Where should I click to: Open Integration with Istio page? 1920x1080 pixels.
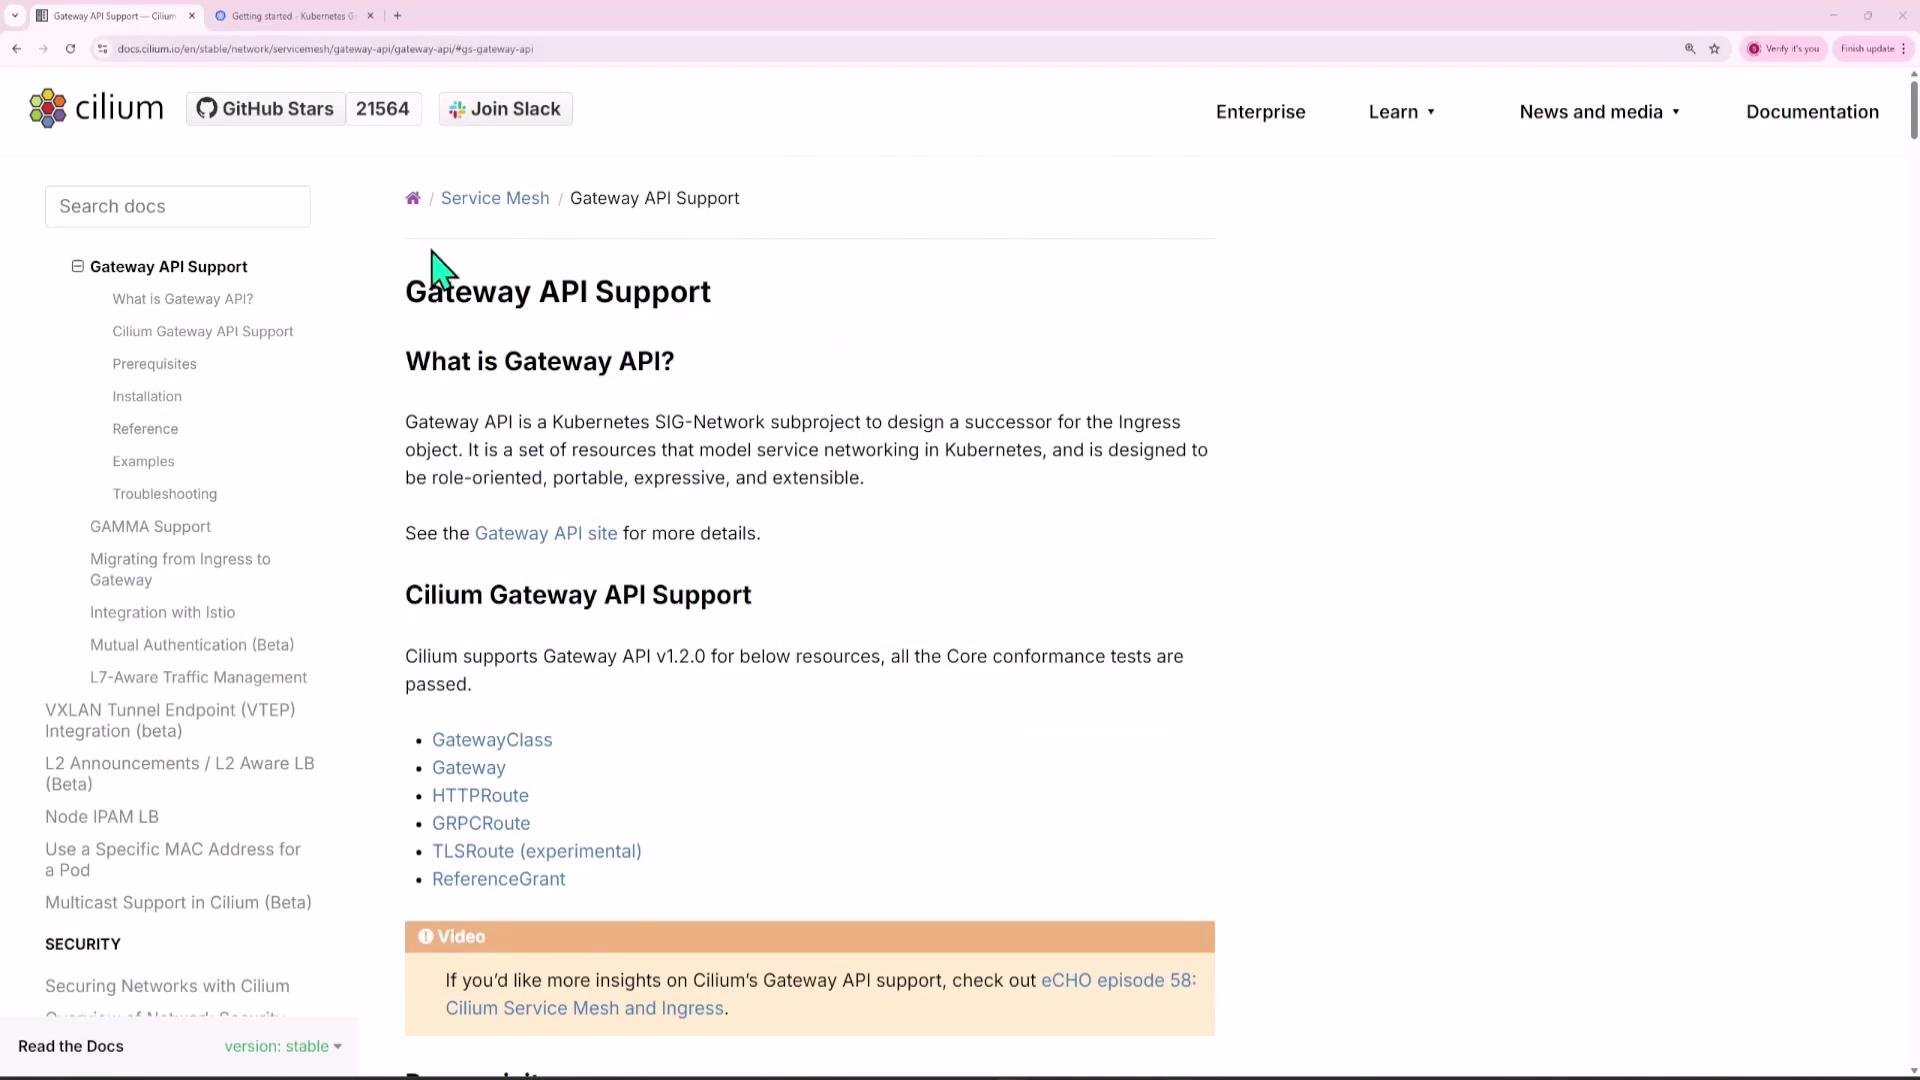click(162, 612)
